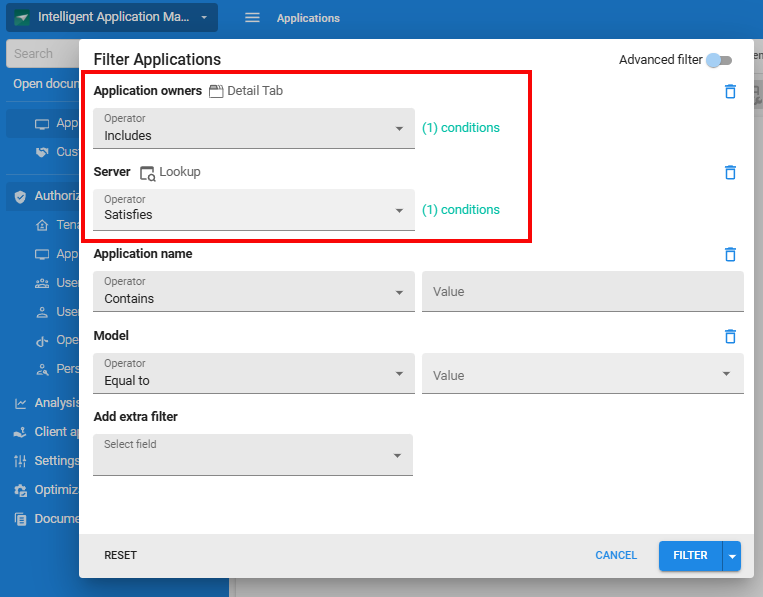
Task: Expand the FILTER button split arrow
Action: pyautogui.click(x=732, y=556)
